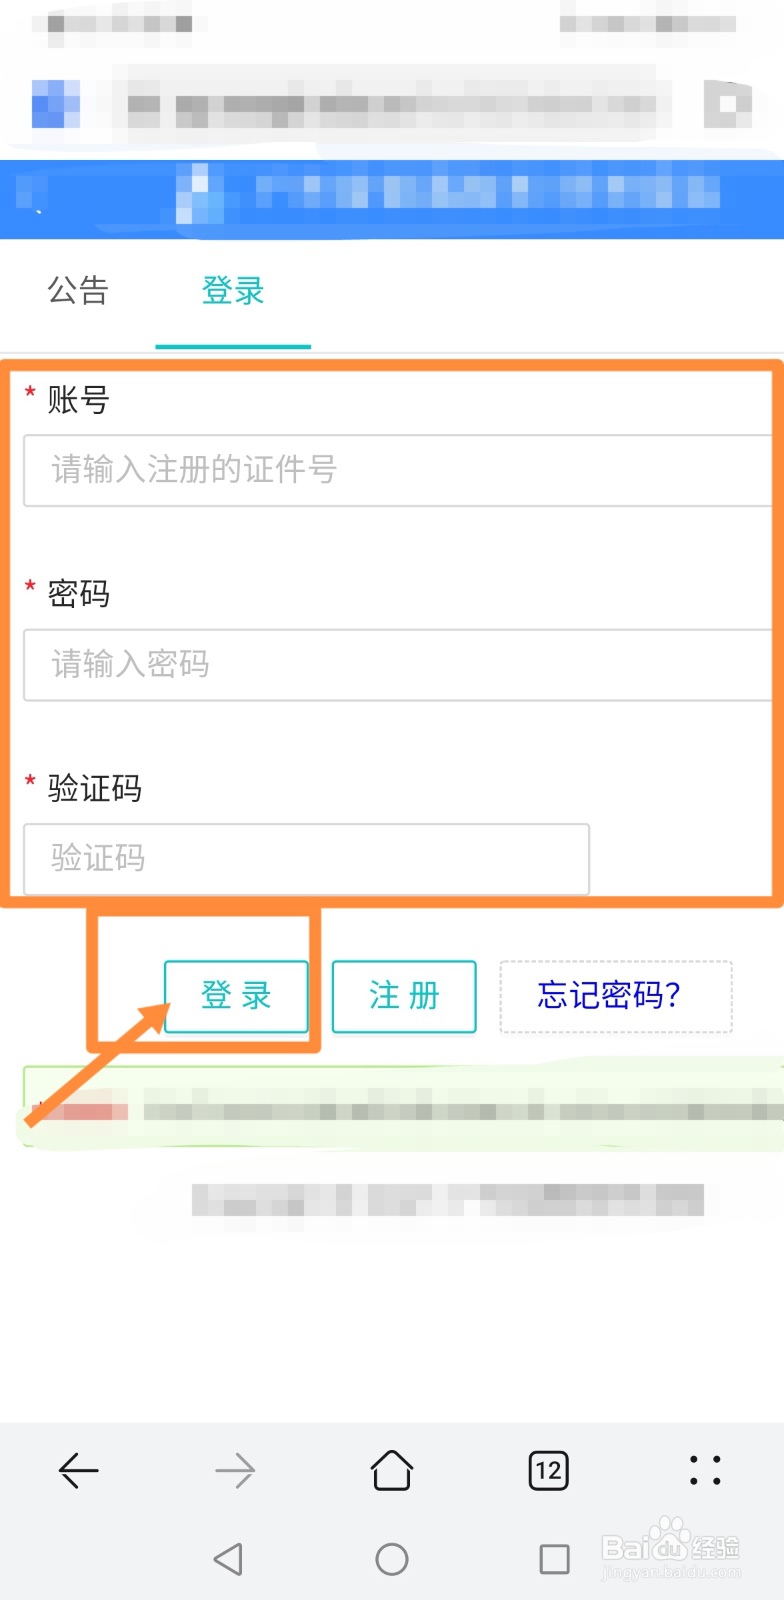784x1600 pixels.
Task: Switch to the 公告 tab
Action: click(x=78, y=291)
